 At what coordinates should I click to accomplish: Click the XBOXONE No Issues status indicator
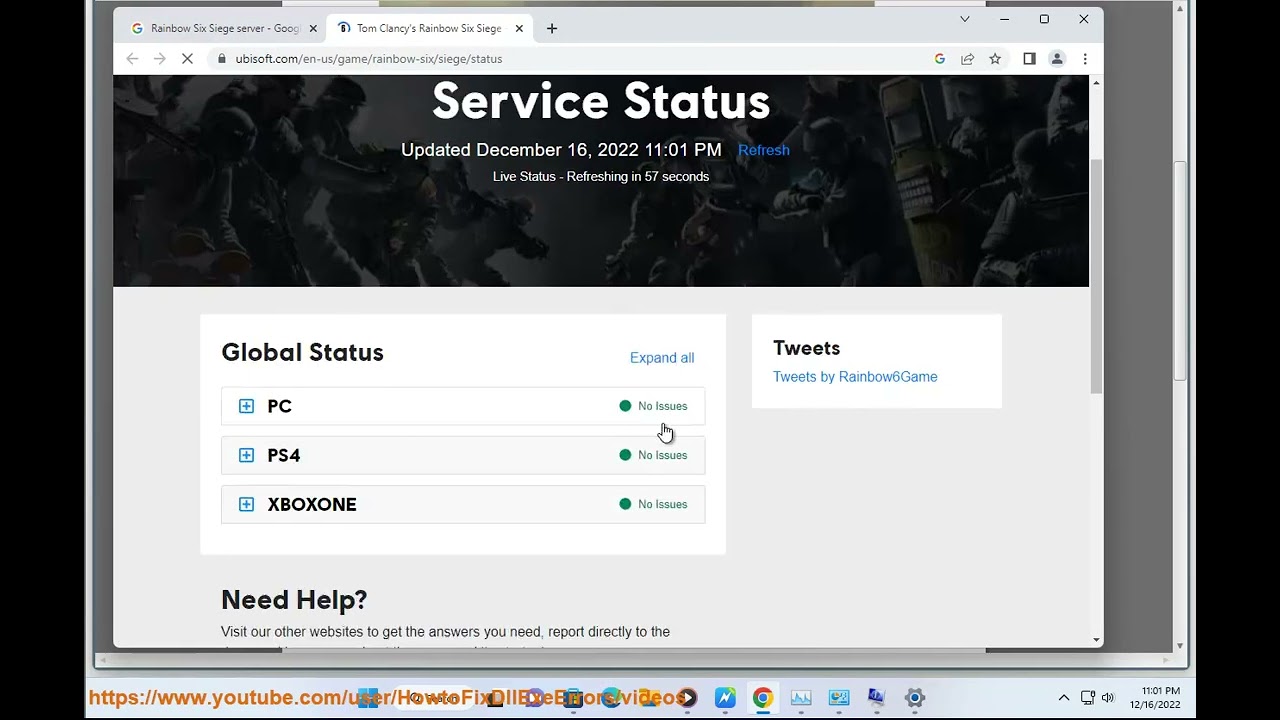653,504
